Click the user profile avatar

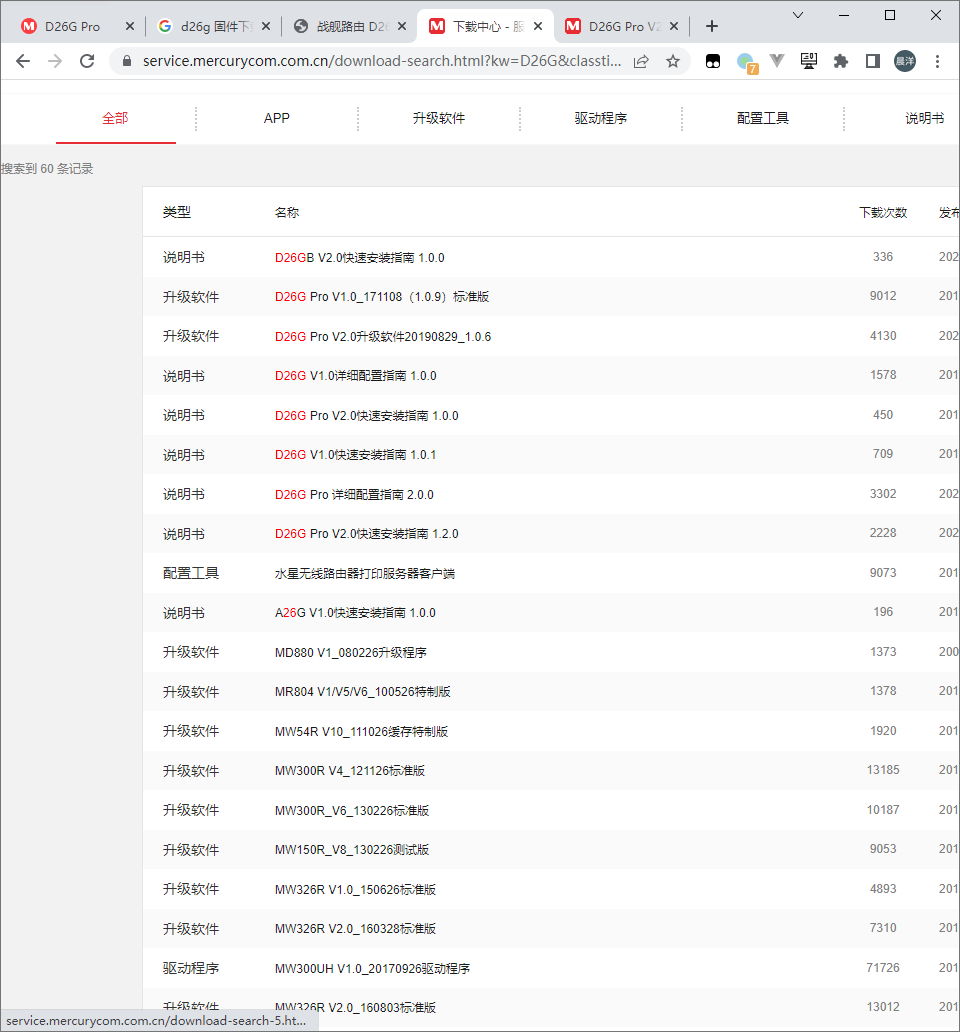pyautogui.click(x=904, y=61)
